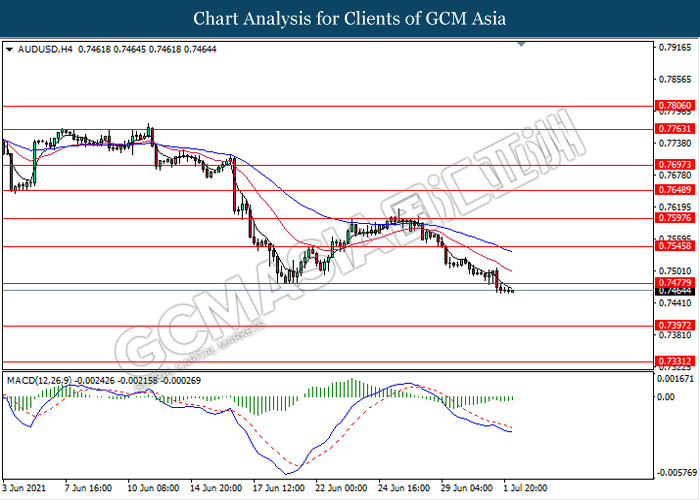The height and width of the screenshot is (500, 700).
Task: Click the current price 0.74644 label
Action: [675, 291]
